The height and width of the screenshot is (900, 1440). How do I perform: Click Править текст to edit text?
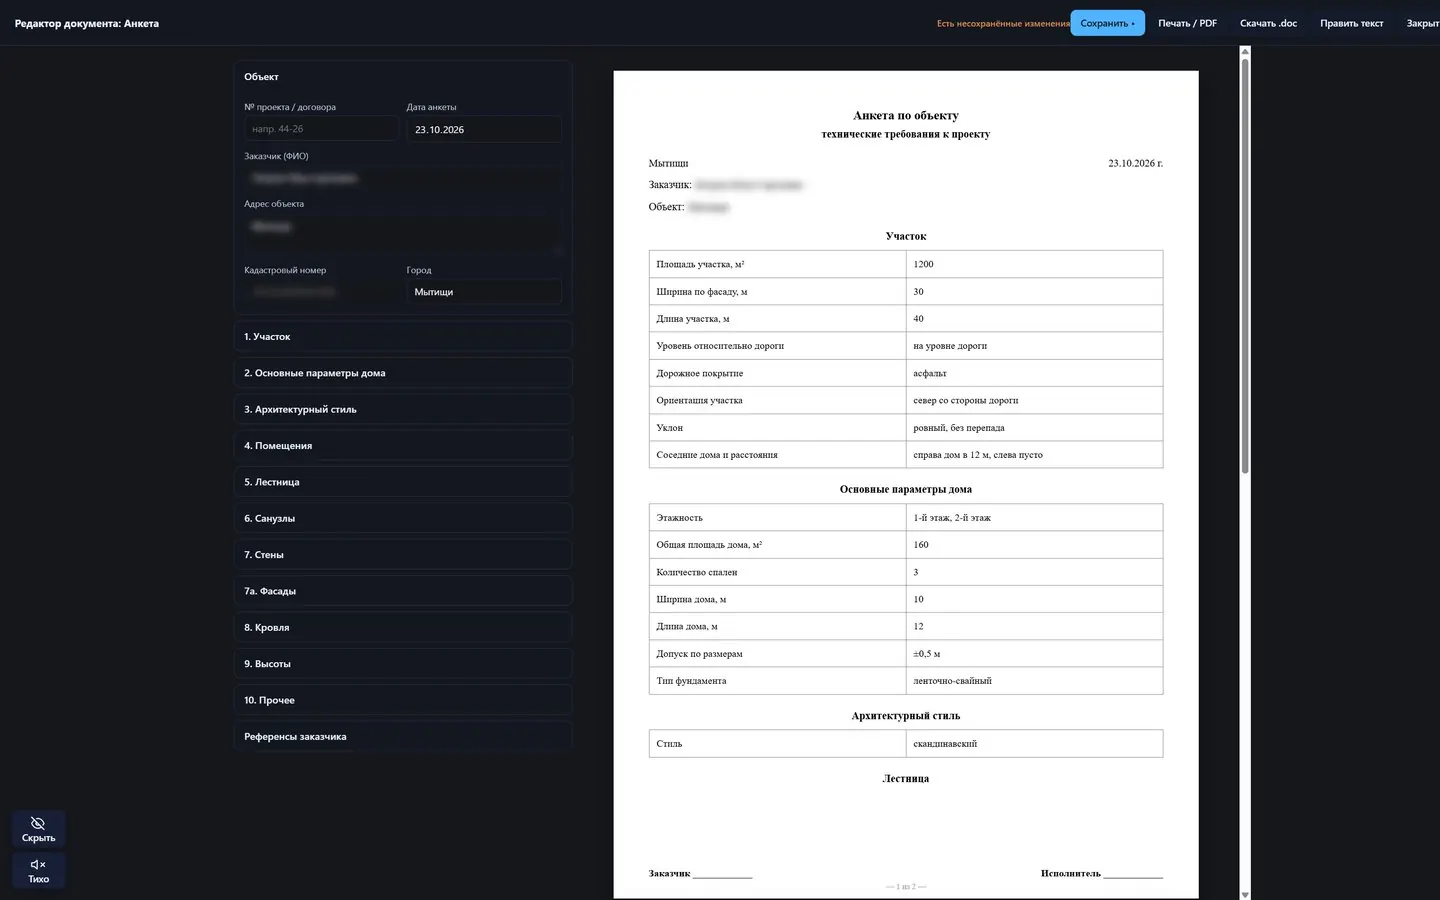[1351, 23]
